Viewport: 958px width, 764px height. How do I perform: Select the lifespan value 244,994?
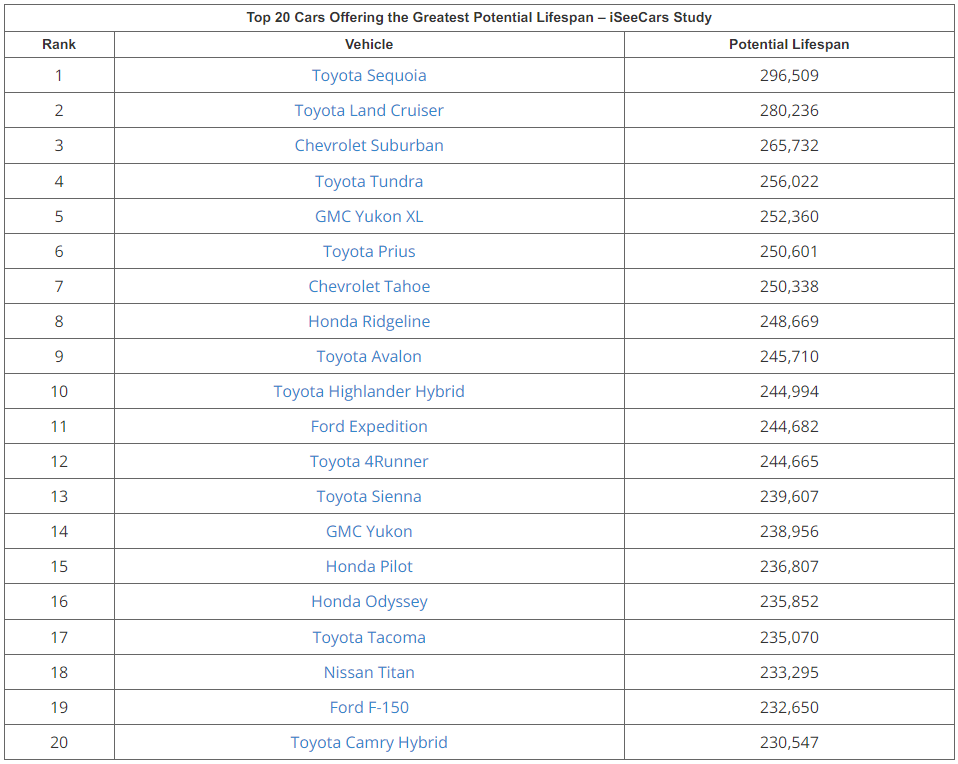[789, 391]
